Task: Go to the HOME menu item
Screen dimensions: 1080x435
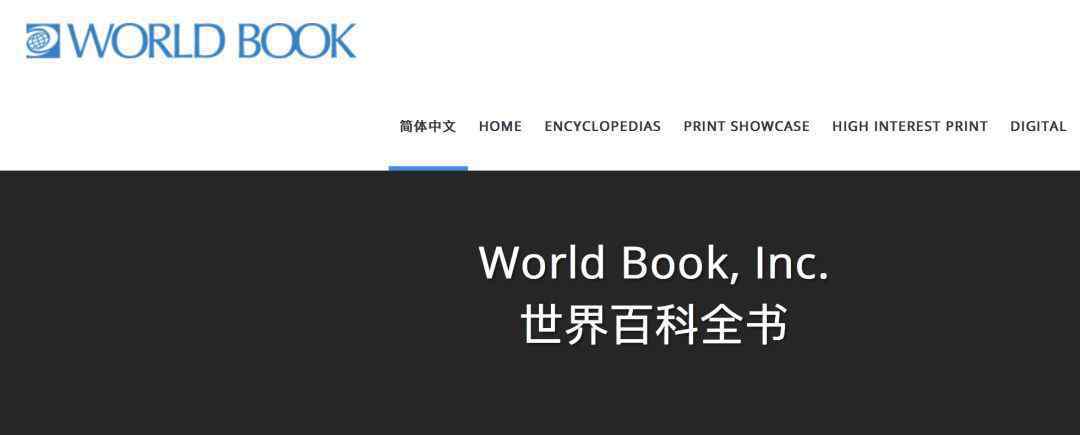Action: [x=500, y=127]
